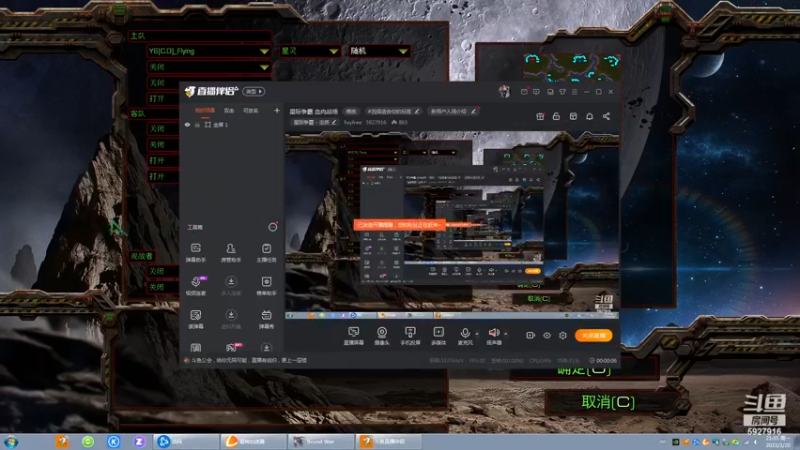
Task: Toggle the preview eye icon in bottom bar
Action: point(546,335)
